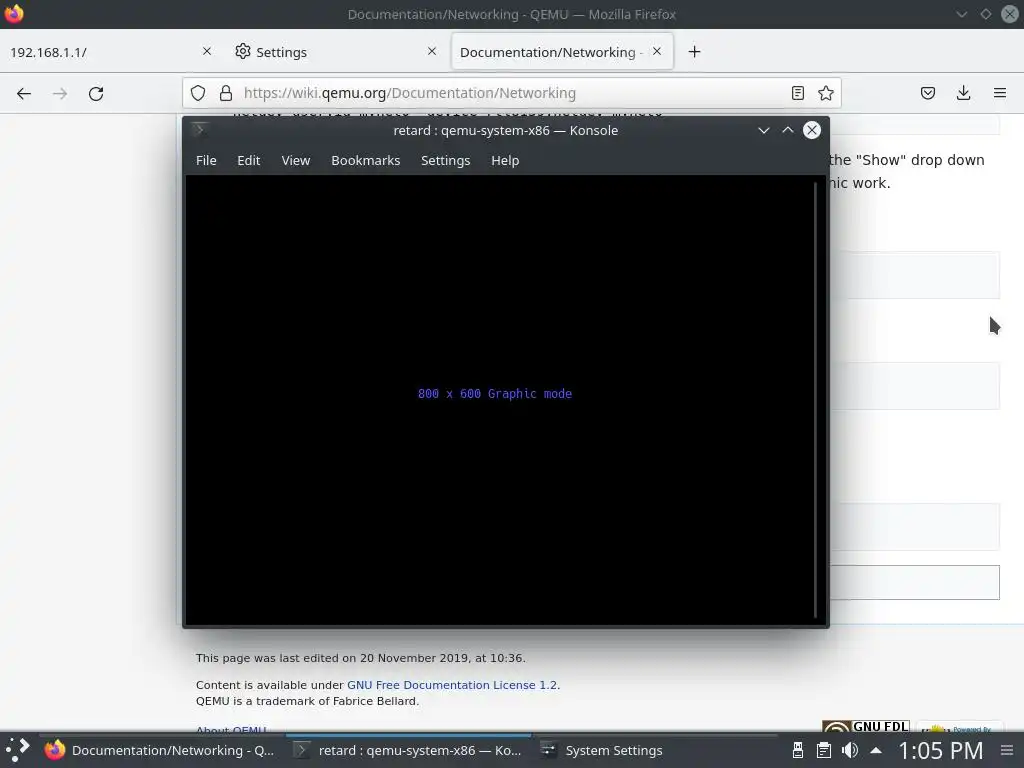
Task: Click the removable device tray icon
Action: point(797,750)
